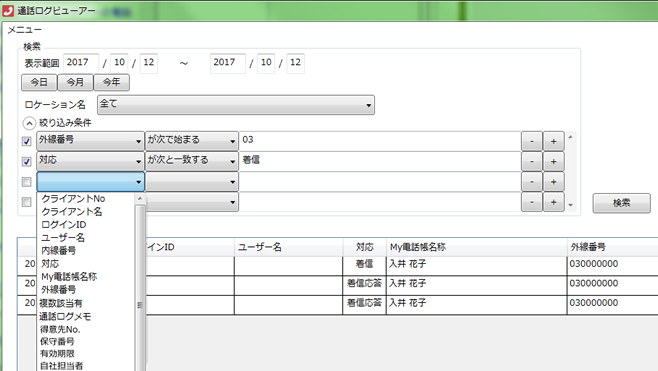Edit the start month field
658x371 pixels.
point(119,63)
